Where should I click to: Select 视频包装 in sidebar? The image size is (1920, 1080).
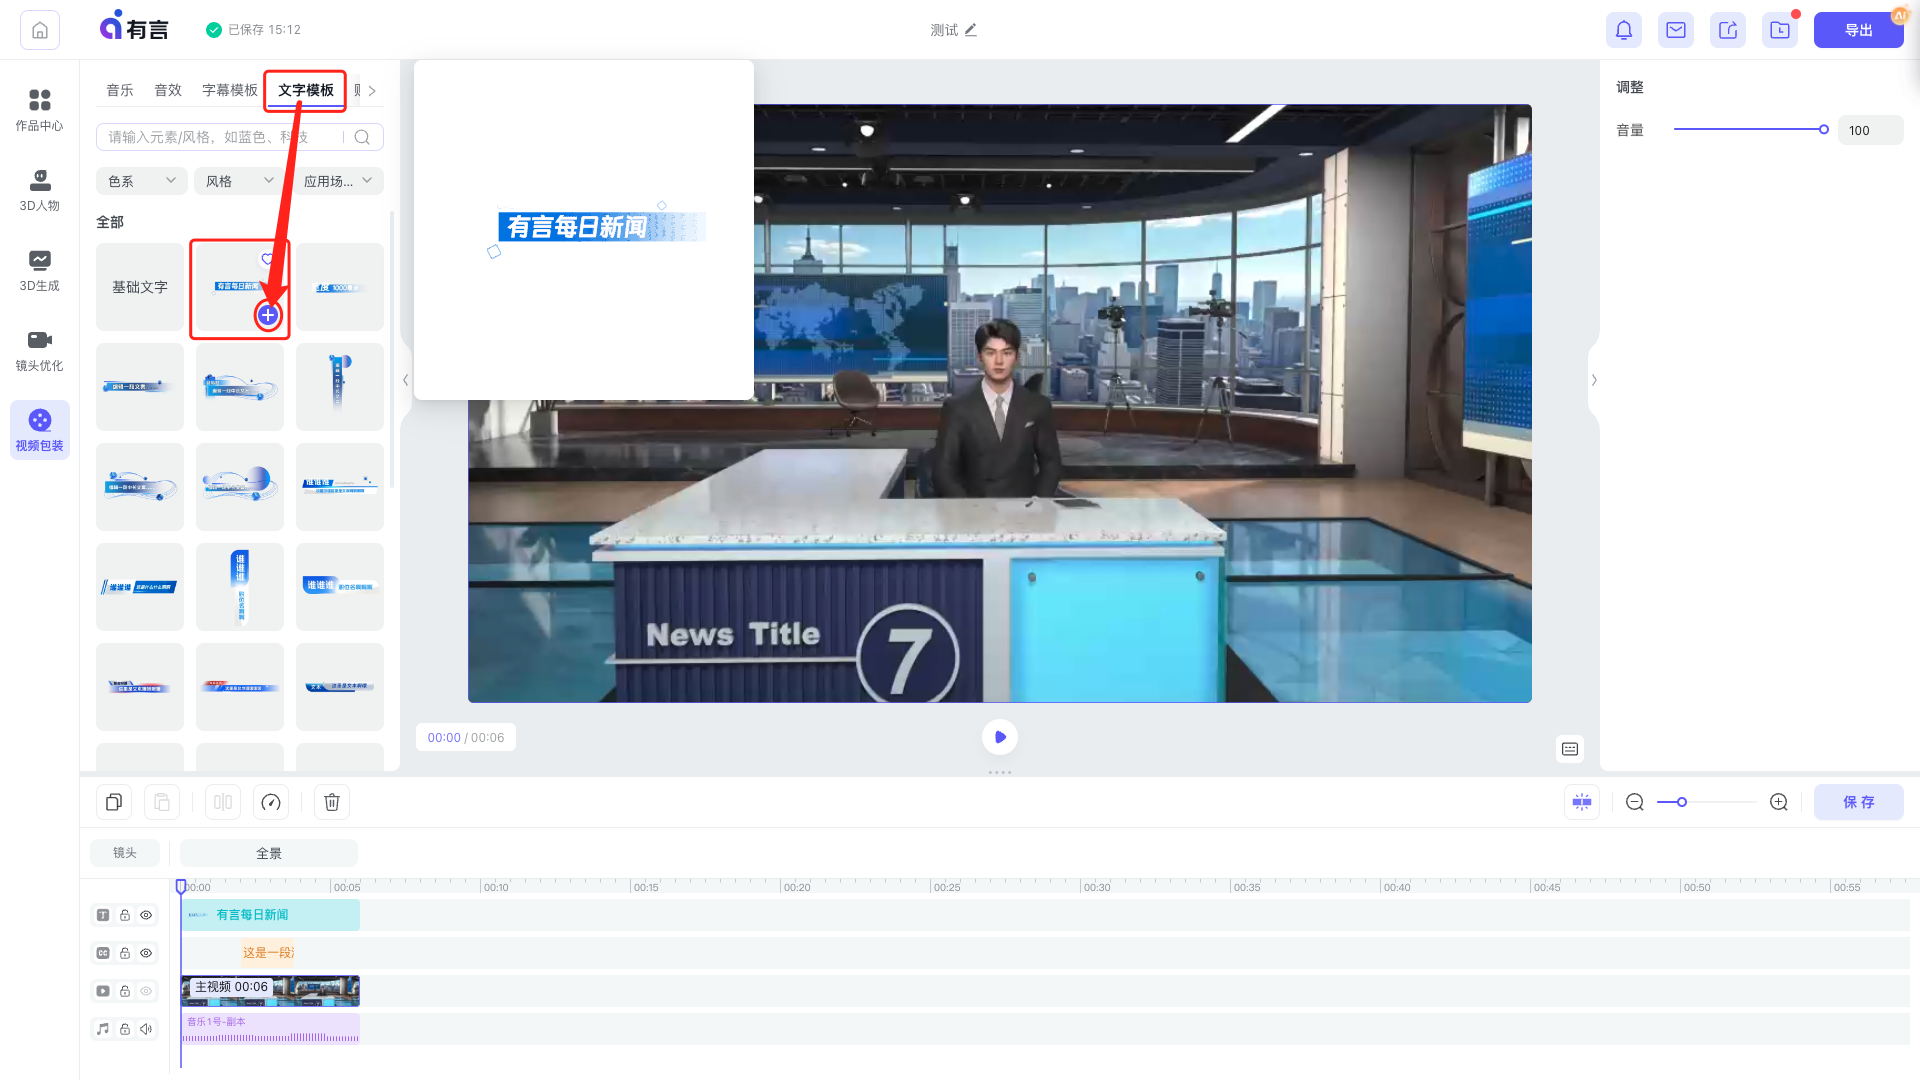[40, 430]
